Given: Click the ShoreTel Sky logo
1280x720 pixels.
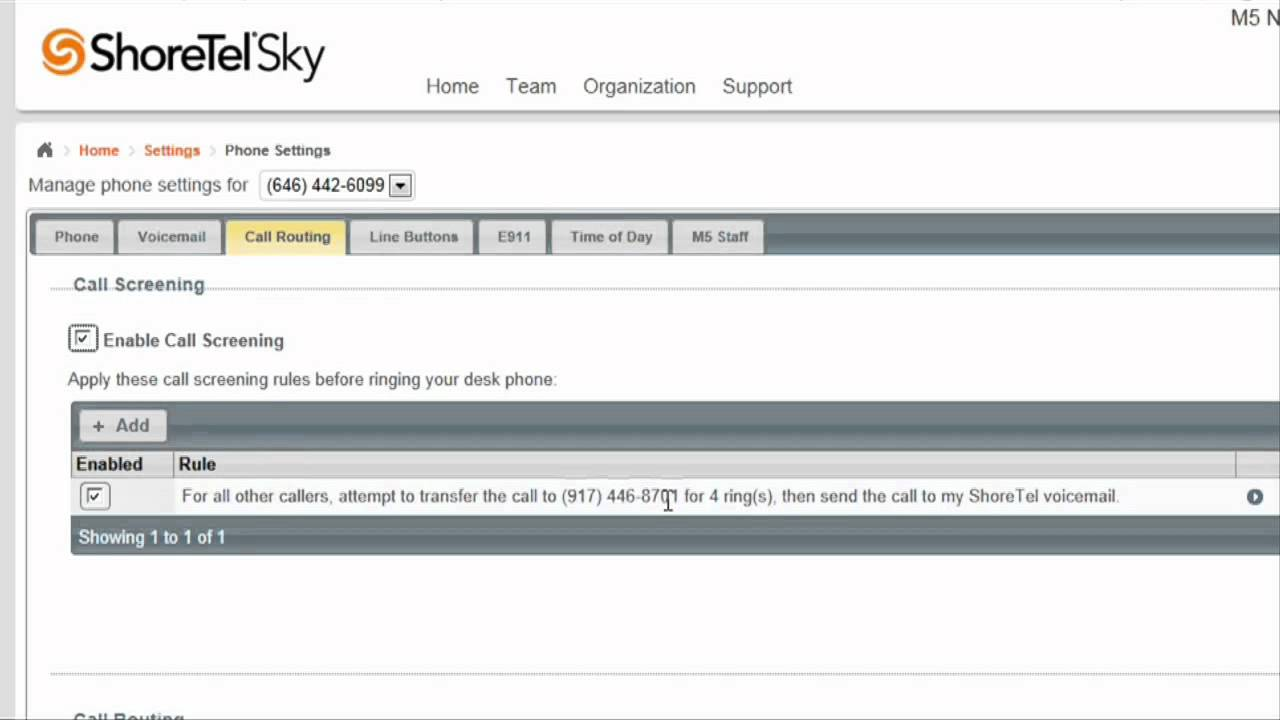Looking at the screenshot, I should 183,54.
